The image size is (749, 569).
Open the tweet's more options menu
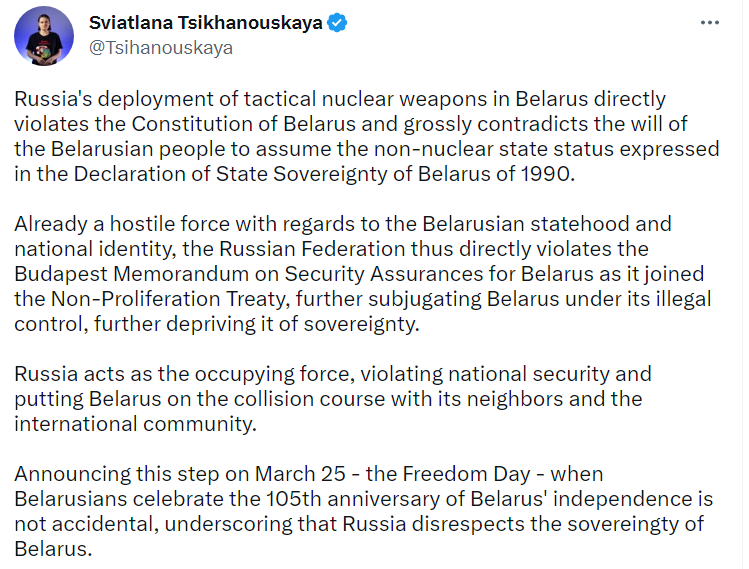pos(709,23)
